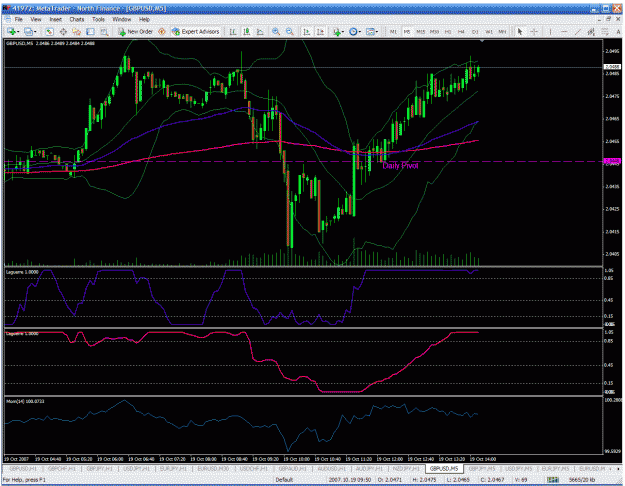Click the application icon left of File menu
The width and height of the screenshot is (625, 486).
click(x=8, y=19)
